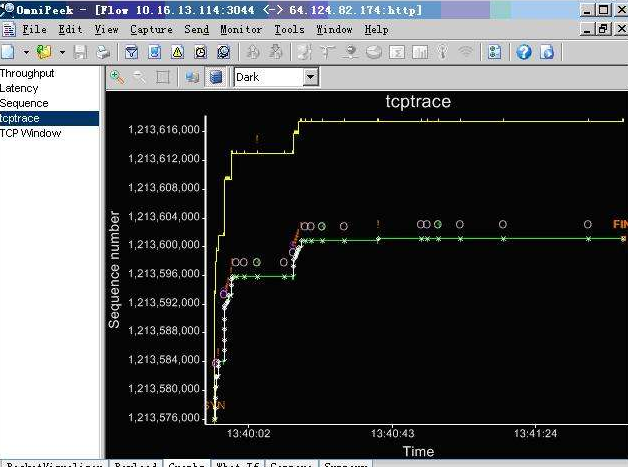Click the Sequence number axis title
The width and height of the screenshot is (628, 467).
(114, 270)
